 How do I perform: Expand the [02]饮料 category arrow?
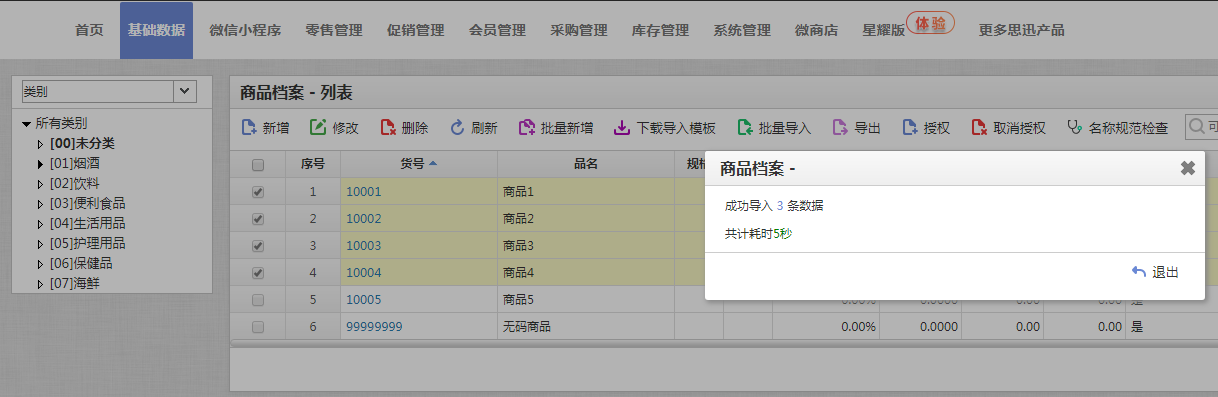41,184
